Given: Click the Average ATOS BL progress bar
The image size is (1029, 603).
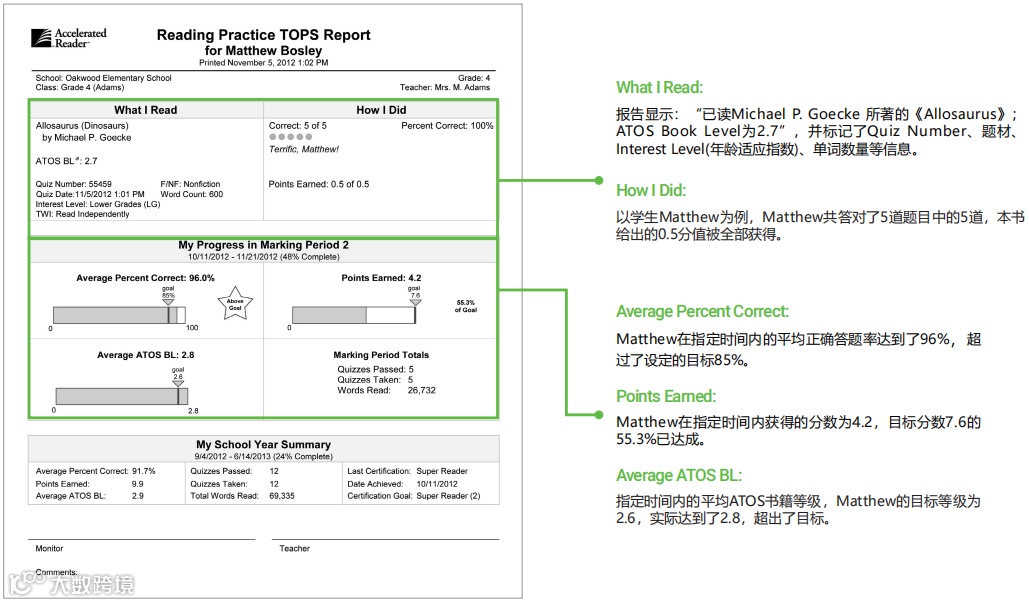Looking at the screenshot, I should click(x=122, y=396).
